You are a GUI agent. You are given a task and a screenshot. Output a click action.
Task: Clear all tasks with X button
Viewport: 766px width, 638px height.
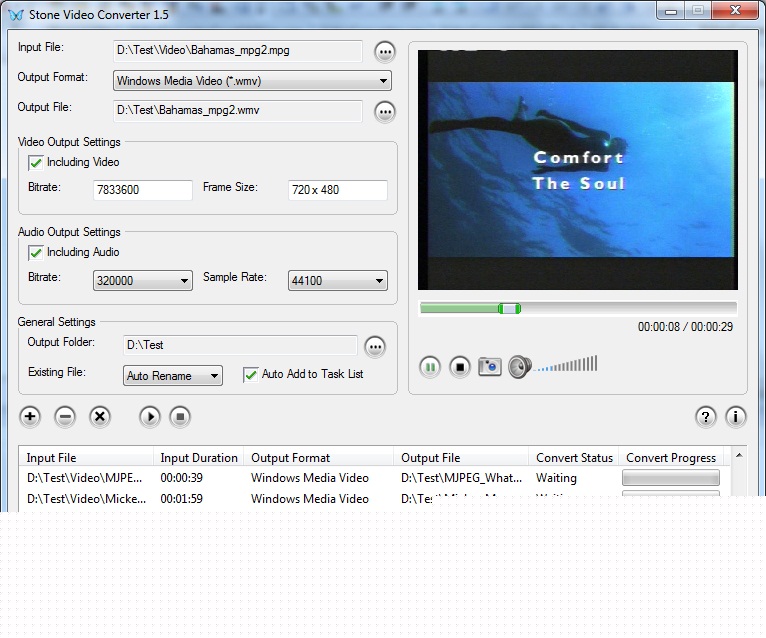point(100,417)
